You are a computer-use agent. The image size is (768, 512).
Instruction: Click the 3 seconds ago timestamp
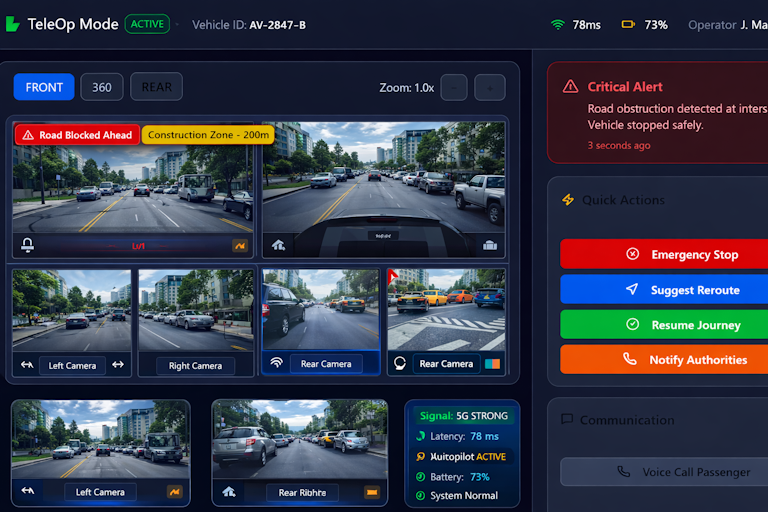click(x=619, y=146)
